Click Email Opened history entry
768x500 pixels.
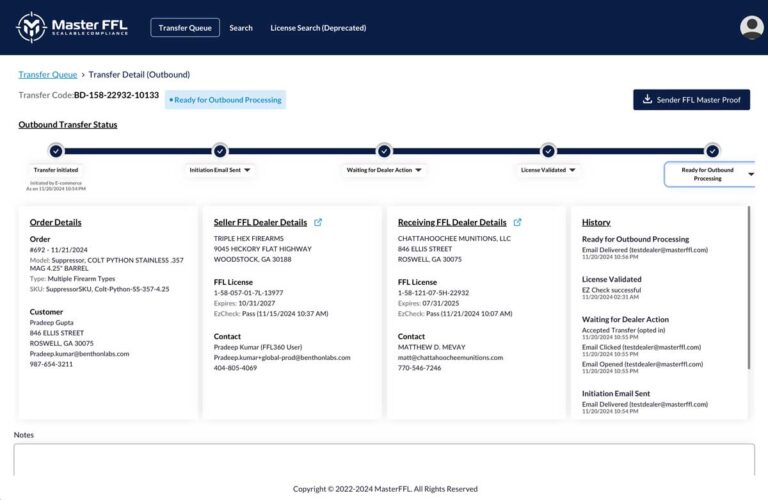[642, 364]
